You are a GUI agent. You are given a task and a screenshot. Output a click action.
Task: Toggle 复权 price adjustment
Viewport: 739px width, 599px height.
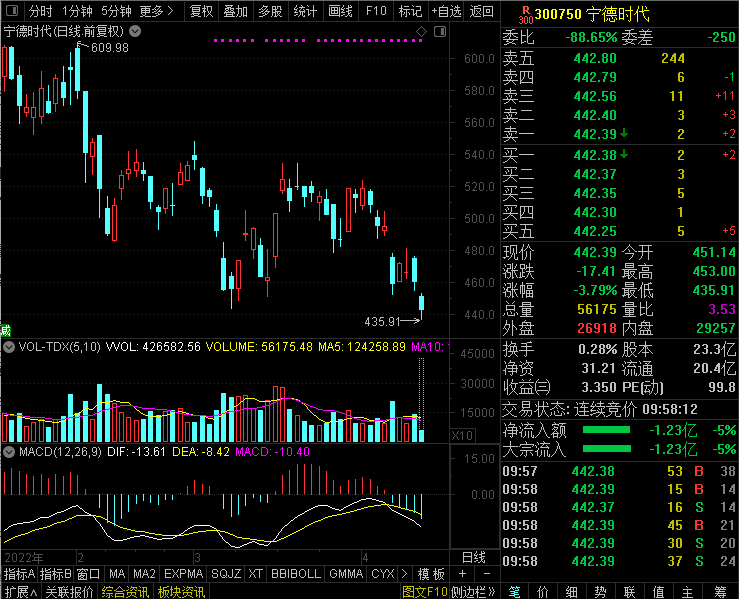tap(201, 11)
